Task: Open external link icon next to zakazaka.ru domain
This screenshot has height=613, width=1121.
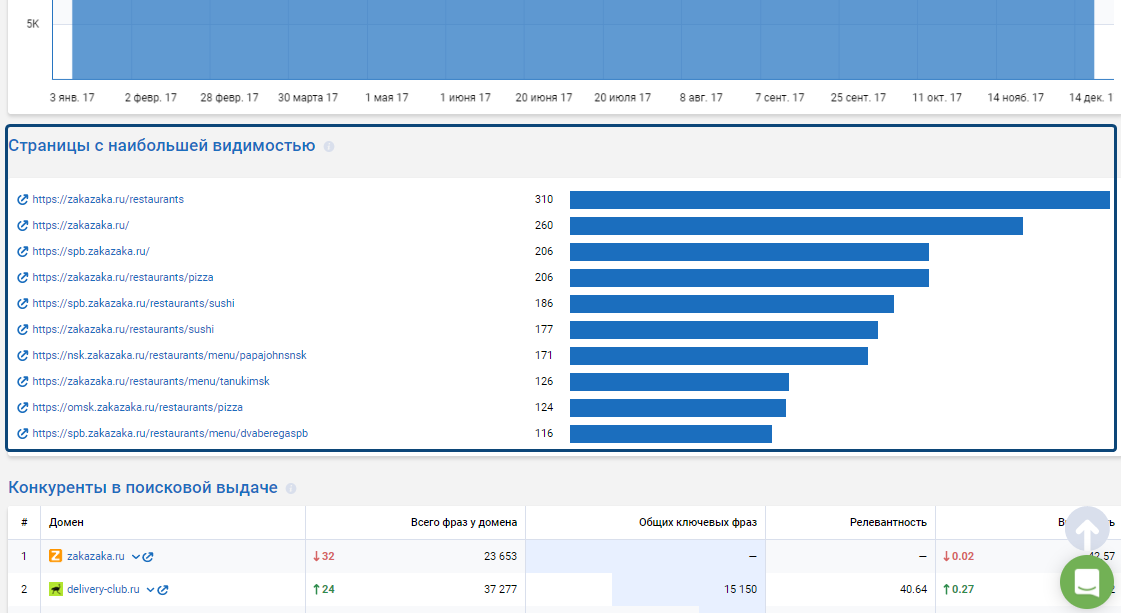Action: point(148,556)
